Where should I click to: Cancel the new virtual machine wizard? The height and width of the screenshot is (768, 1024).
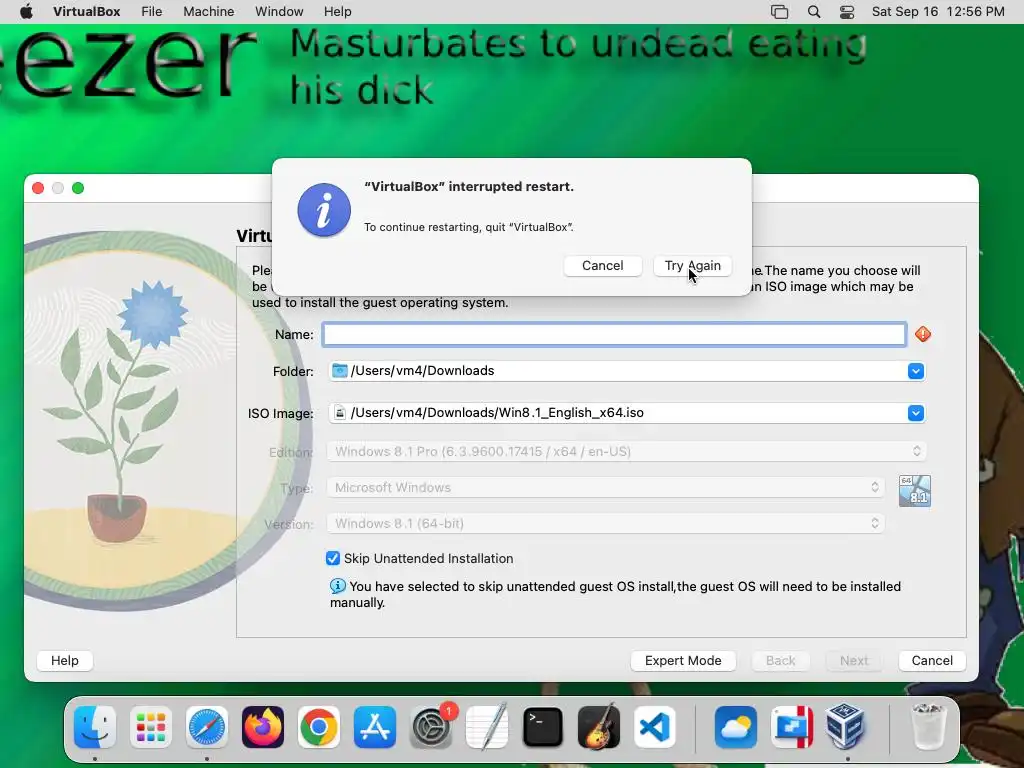[932, 660]
